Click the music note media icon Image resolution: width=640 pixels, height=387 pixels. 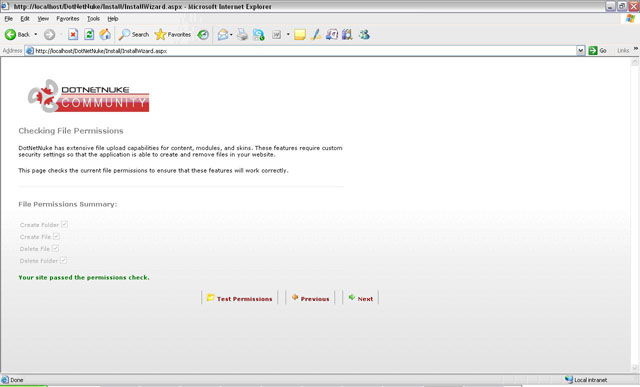(x=332, y=35)
